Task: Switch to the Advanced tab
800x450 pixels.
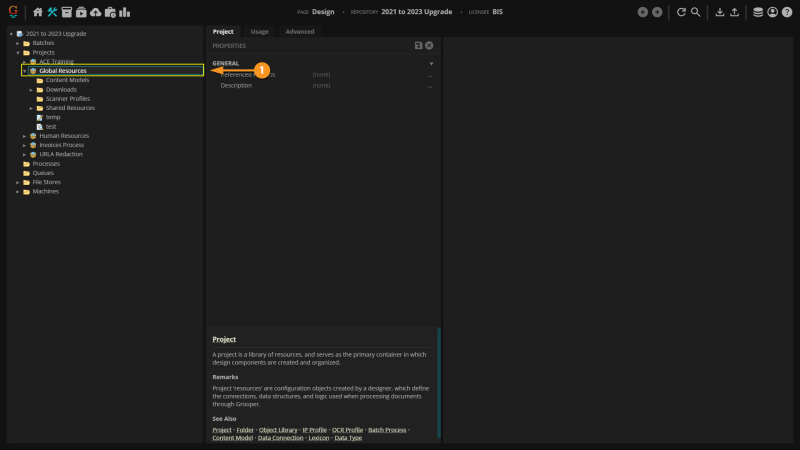Action: pos(299,32)
